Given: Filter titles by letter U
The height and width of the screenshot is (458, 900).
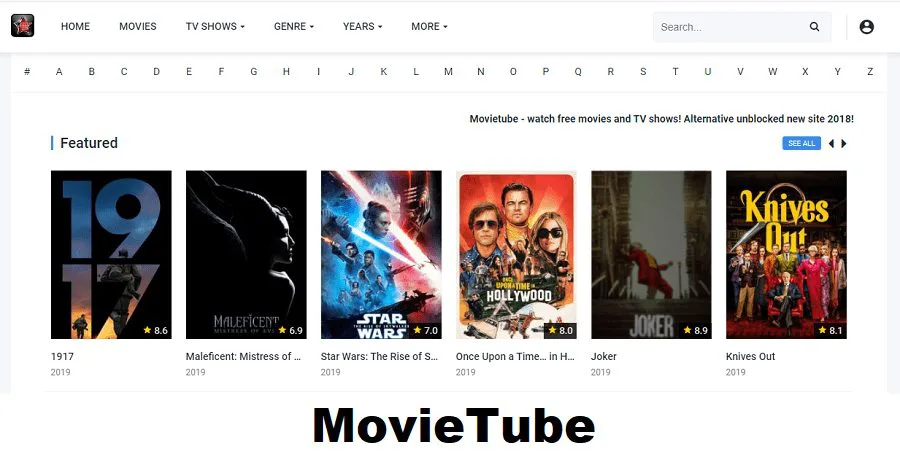Looking at the screenshot, I should (x=708, y=72).
